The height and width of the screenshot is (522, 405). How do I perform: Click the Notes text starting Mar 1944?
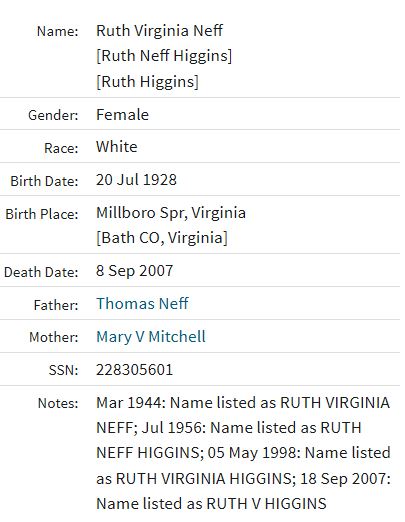pyautogui.click(x=243, y=453)
